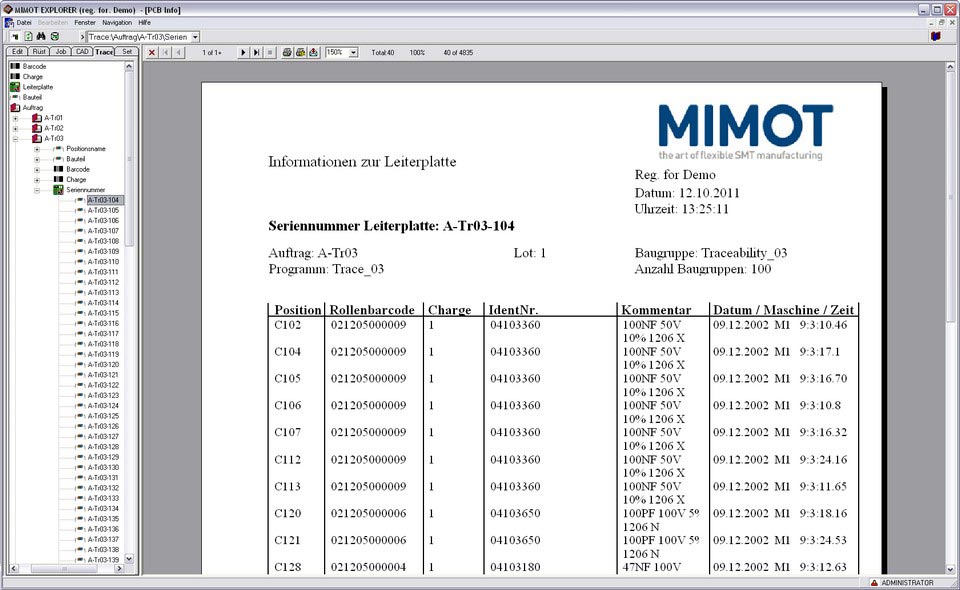Click the green database icon right of binoculars

pyautogui.click(x=54, y=37)
